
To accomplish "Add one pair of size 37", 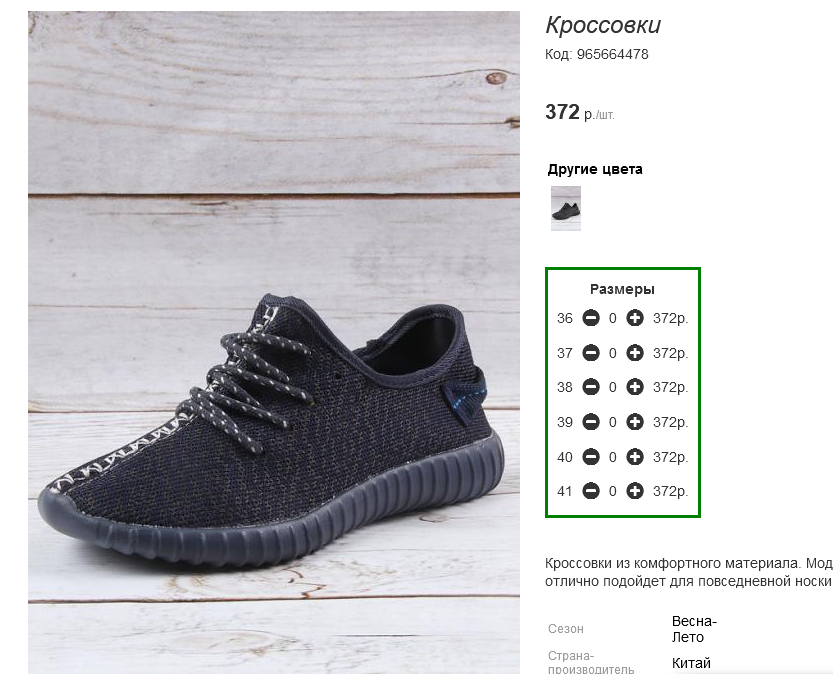I will click(x=635, y=353).
